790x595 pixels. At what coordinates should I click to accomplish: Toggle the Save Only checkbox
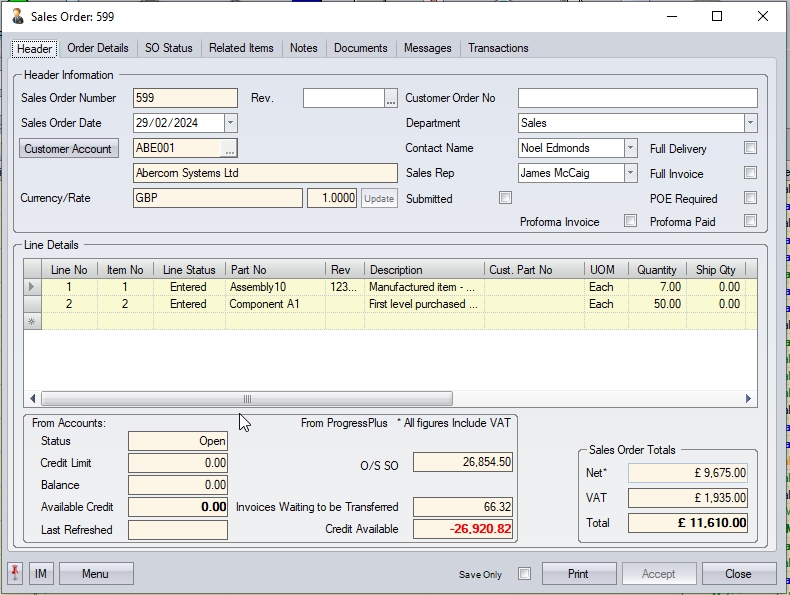[524, 574]
